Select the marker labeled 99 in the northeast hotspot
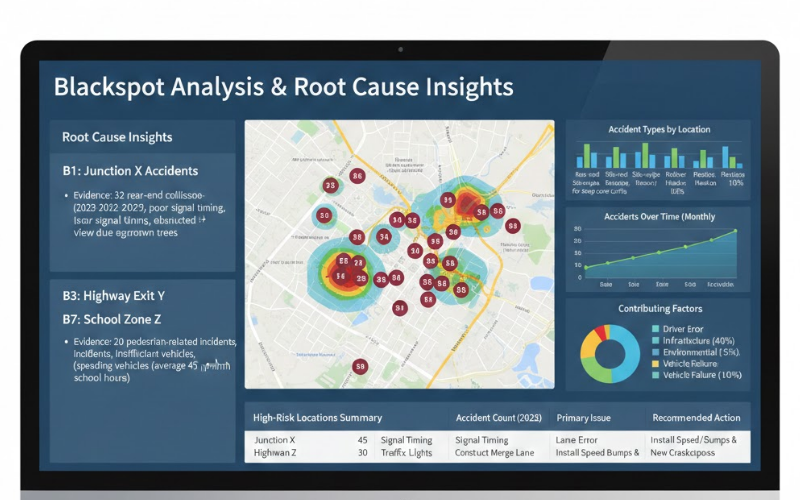Screen dimensions: 800x500 447,200
